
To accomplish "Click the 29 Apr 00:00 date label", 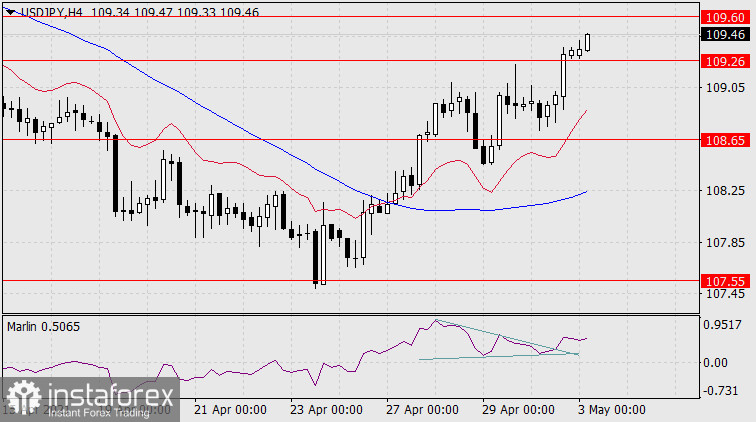I will click(x=519, y=410).
